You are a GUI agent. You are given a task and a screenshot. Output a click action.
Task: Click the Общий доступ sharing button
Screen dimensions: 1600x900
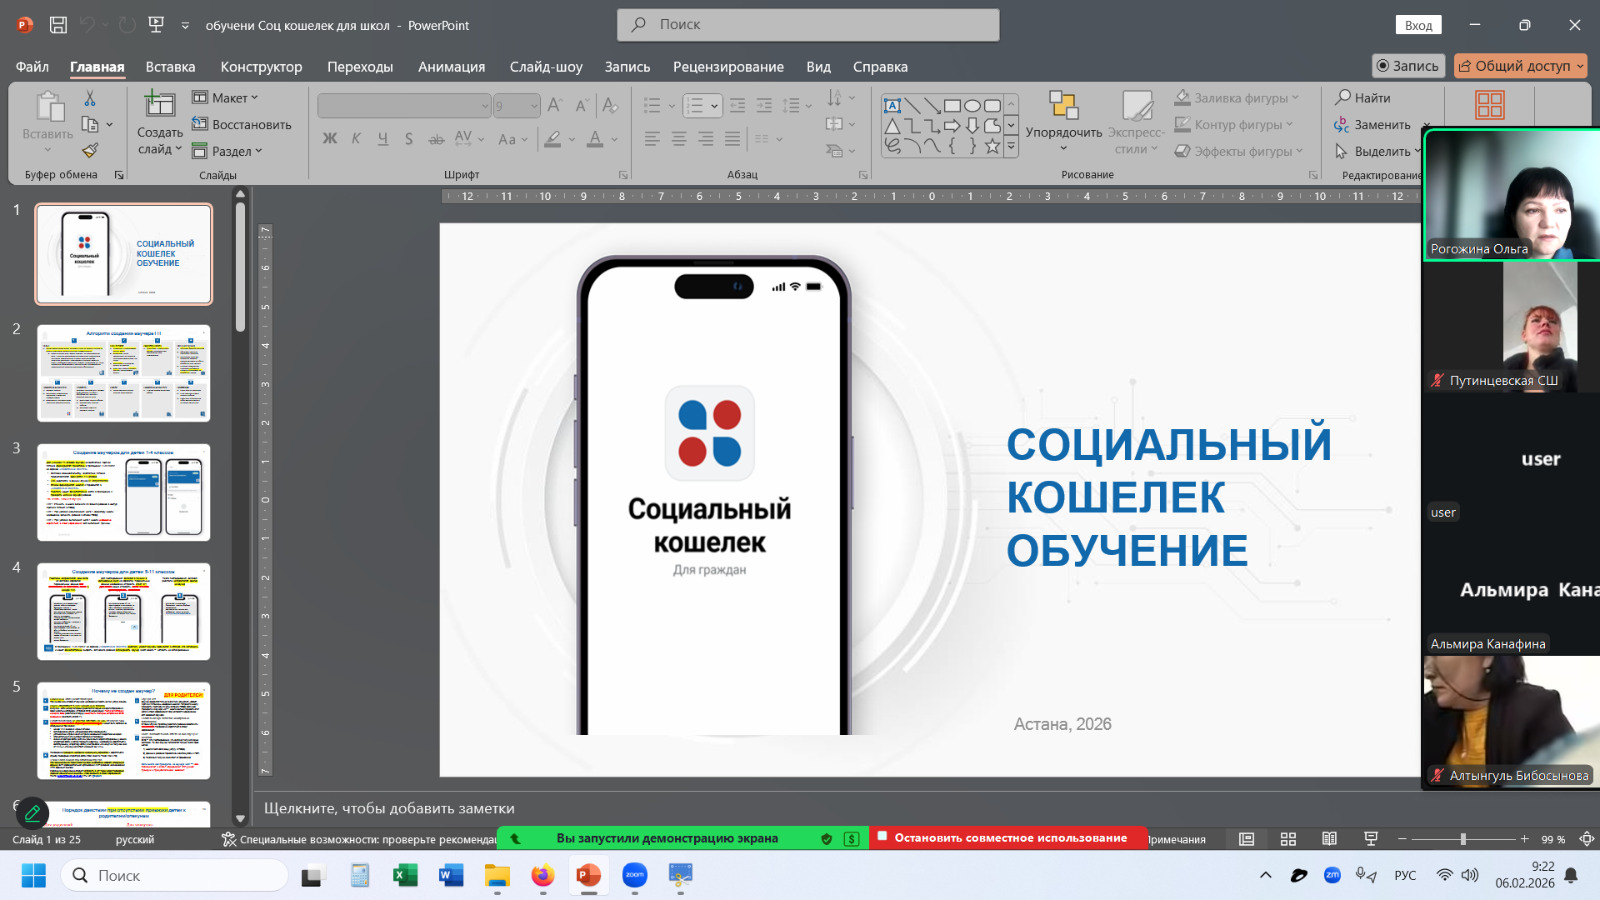tap(1520, 65)
